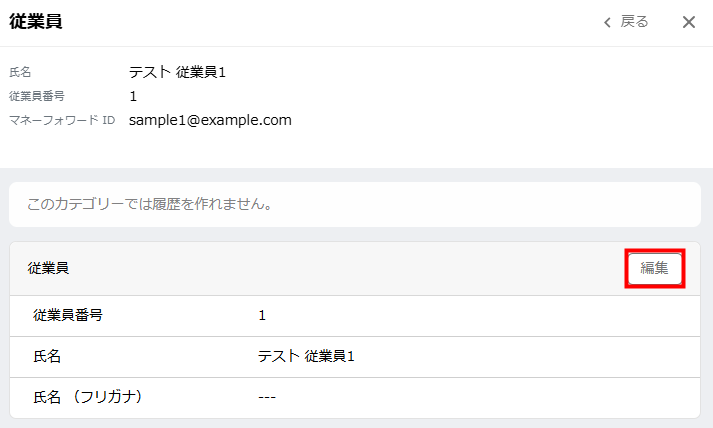Click the 氏名 label in header summary
The width and height of the screenshot is (713, 428).
point(20,72)
